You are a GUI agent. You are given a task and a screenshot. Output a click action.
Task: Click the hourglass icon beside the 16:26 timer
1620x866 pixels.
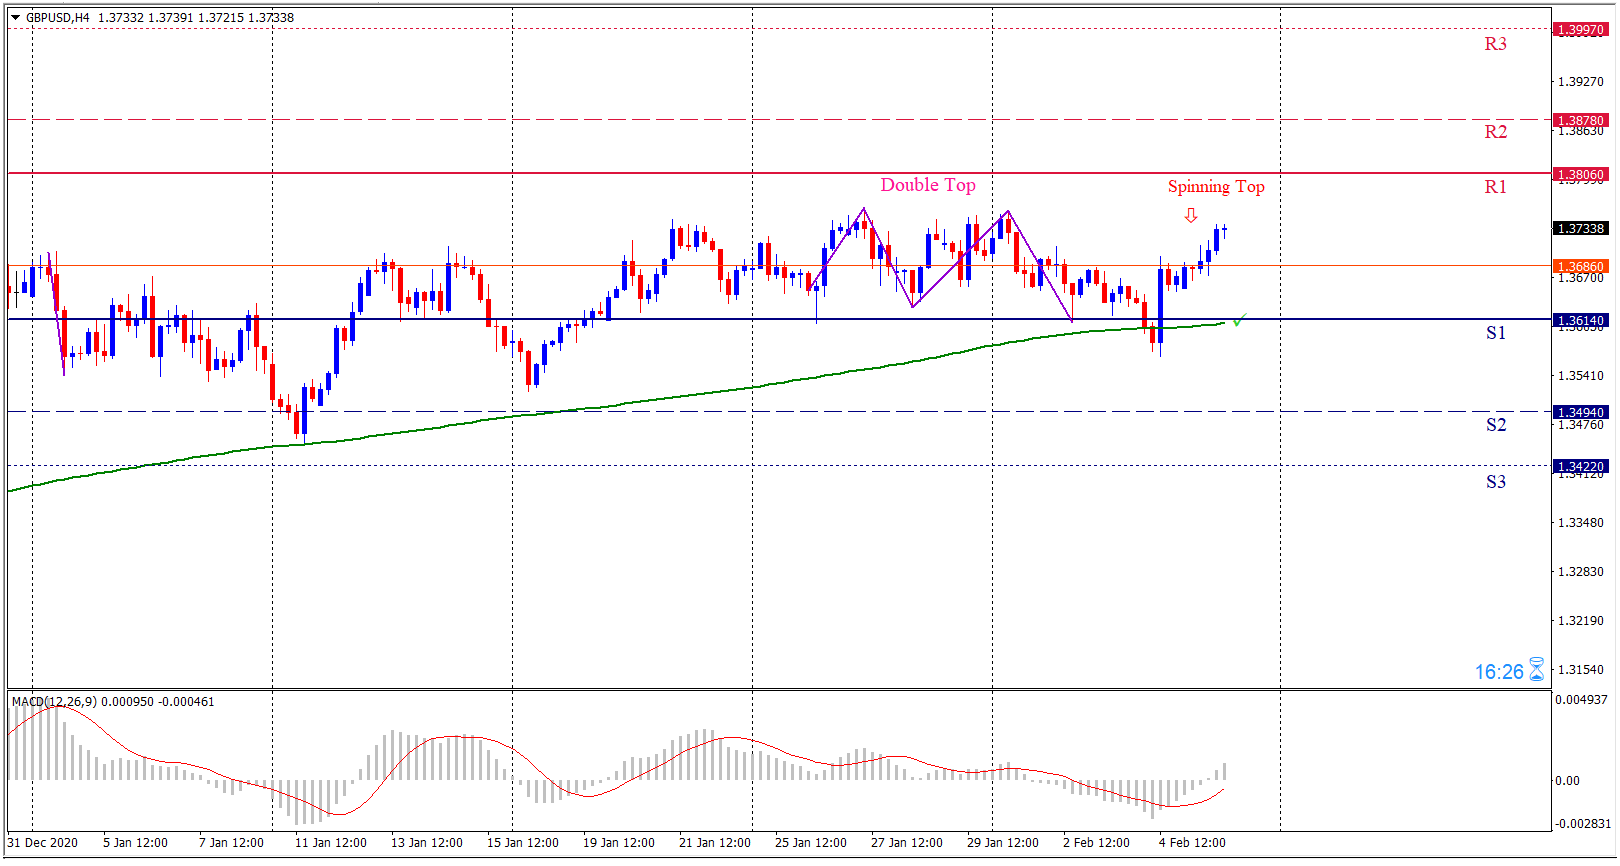(x=1536, y=670)
